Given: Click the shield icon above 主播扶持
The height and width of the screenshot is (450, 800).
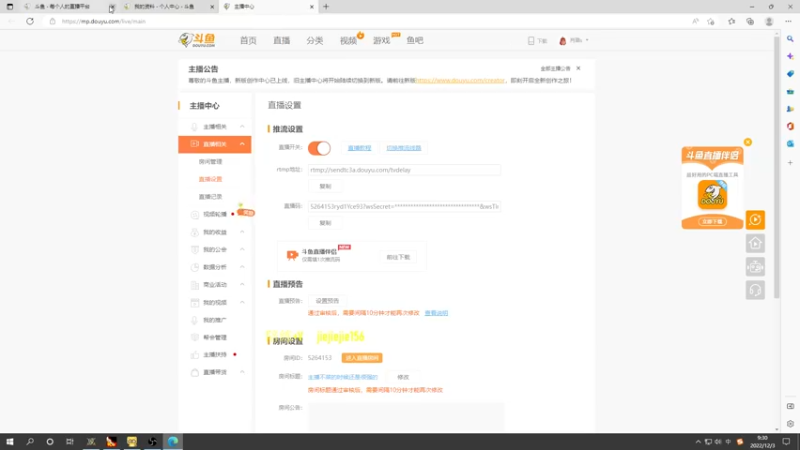Looking at the screenshot, I should [x=194, y=337].
